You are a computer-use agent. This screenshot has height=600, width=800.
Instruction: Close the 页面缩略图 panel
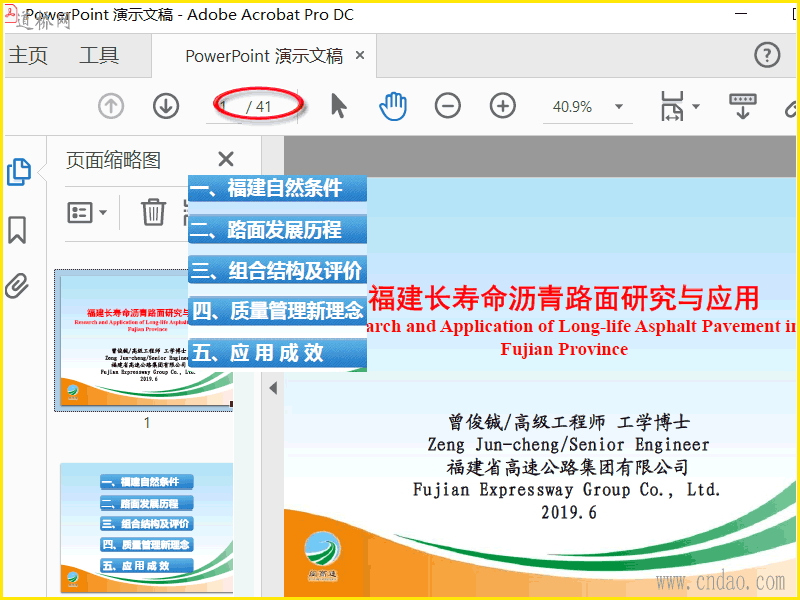click(226, 159)
